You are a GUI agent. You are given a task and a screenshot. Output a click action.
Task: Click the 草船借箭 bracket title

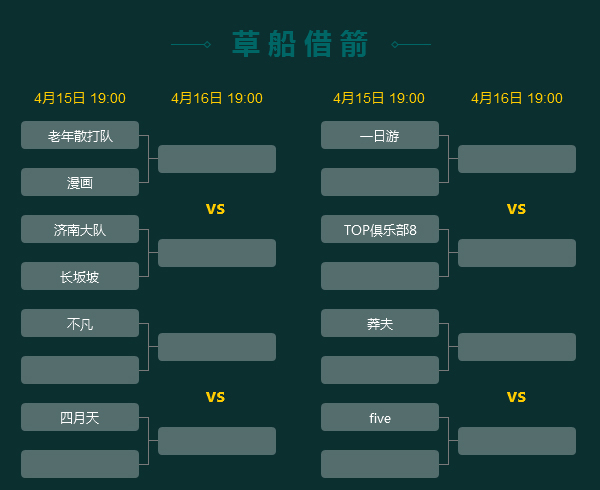click(300, 44)
